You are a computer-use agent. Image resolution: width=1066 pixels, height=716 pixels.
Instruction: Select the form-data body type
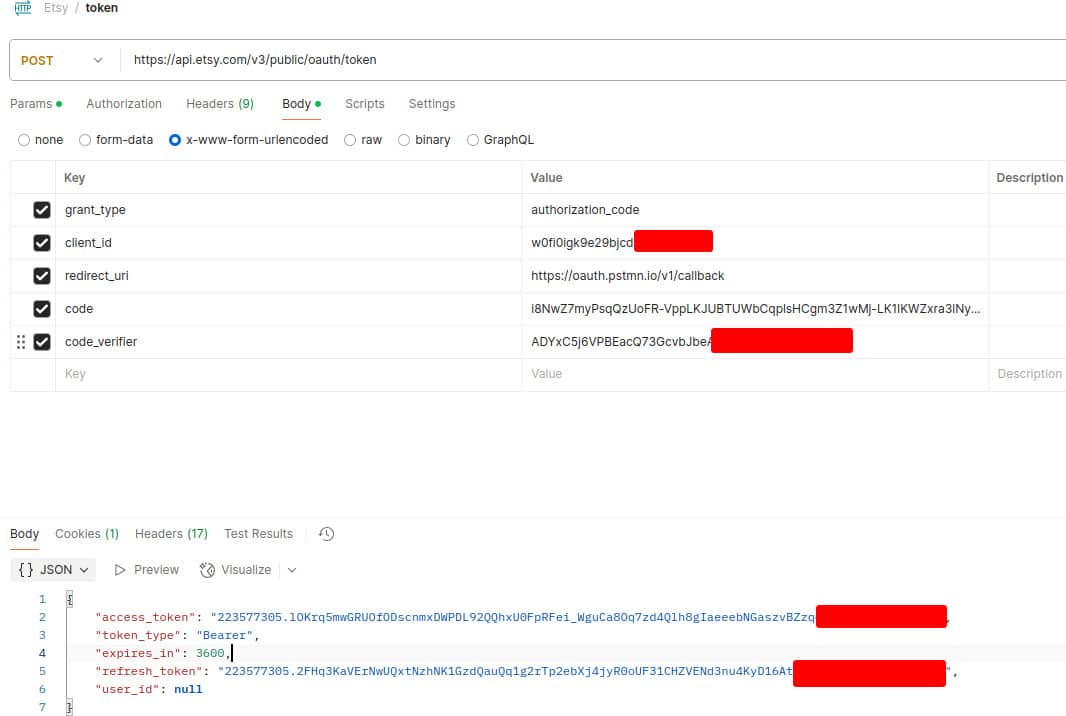click(x=85, y=140)
